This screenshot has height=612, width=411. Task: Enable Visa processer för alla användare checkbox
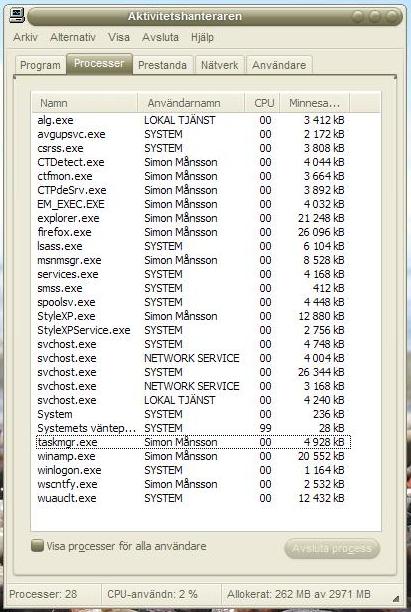(x=37, y=546)
